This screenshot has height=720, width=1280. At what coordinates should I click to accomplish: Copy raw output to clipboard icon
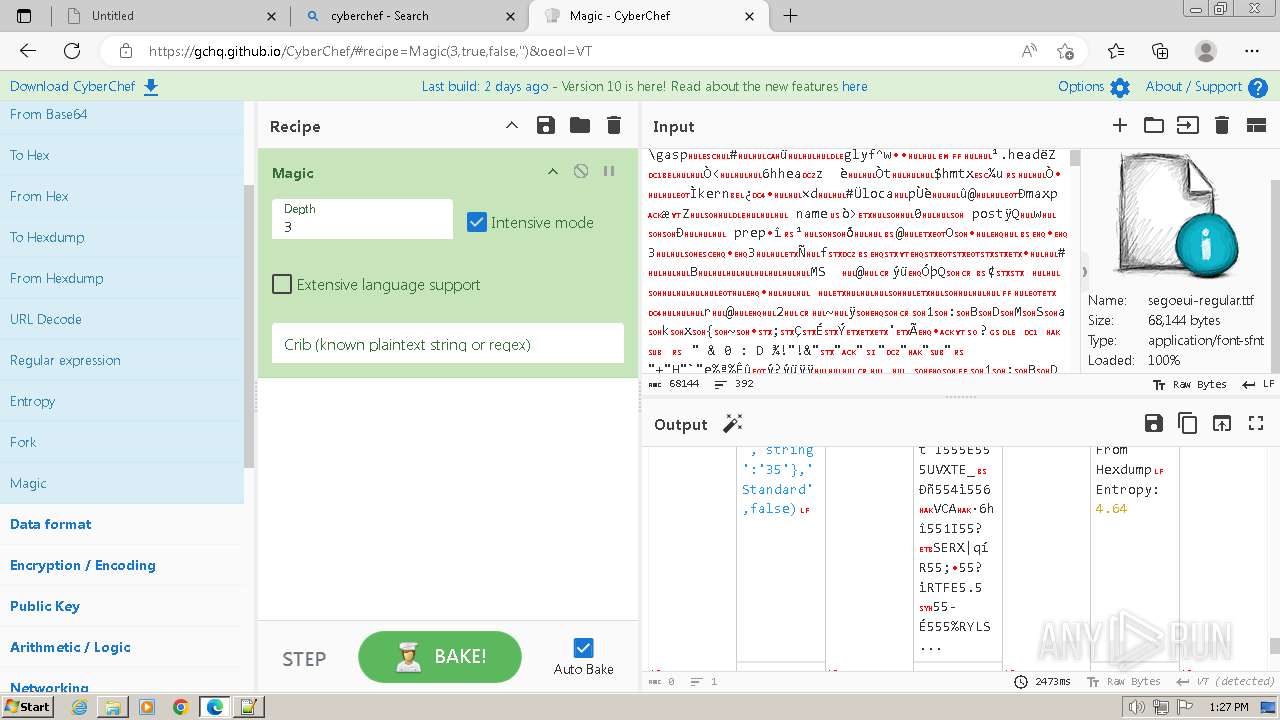click(1188, 423)
